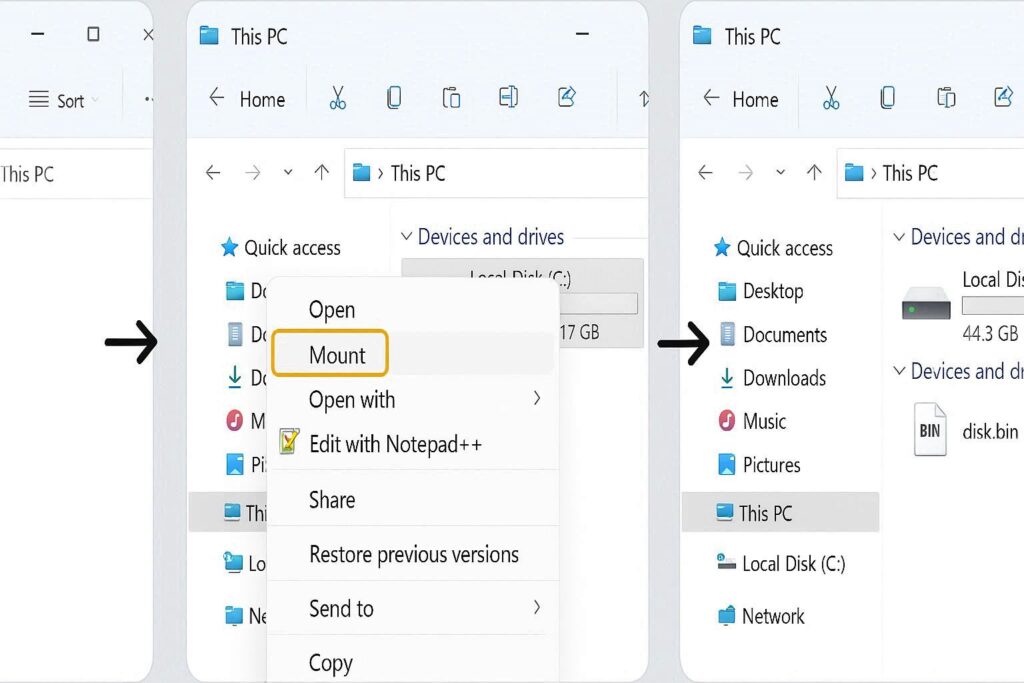Expand the Send to submenu arrow

point(536,607)
